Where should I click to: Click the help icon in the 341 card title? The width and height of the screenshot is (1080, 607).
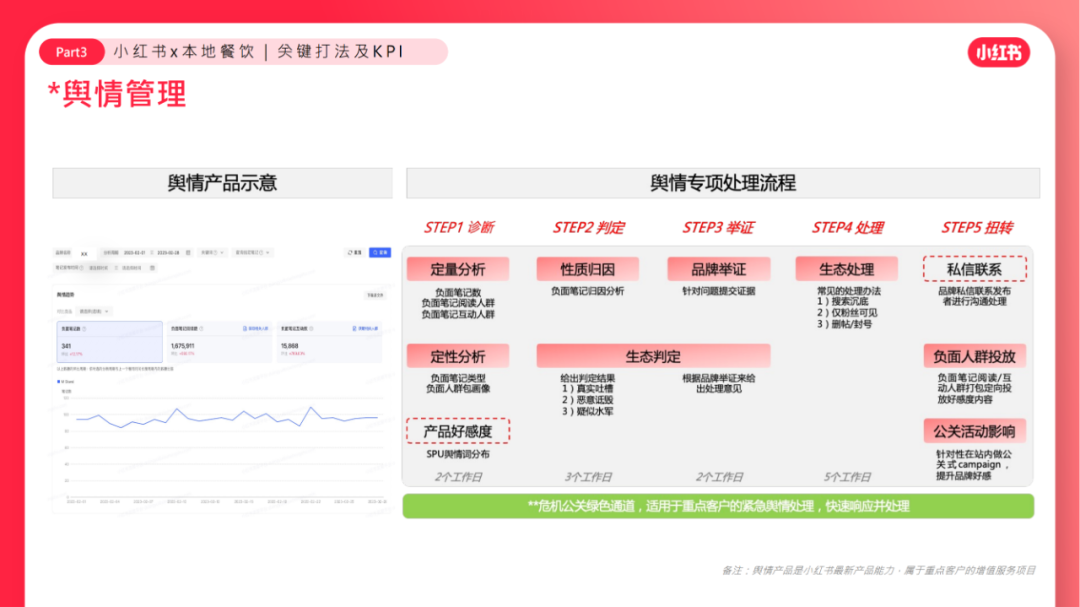[84, 329]
